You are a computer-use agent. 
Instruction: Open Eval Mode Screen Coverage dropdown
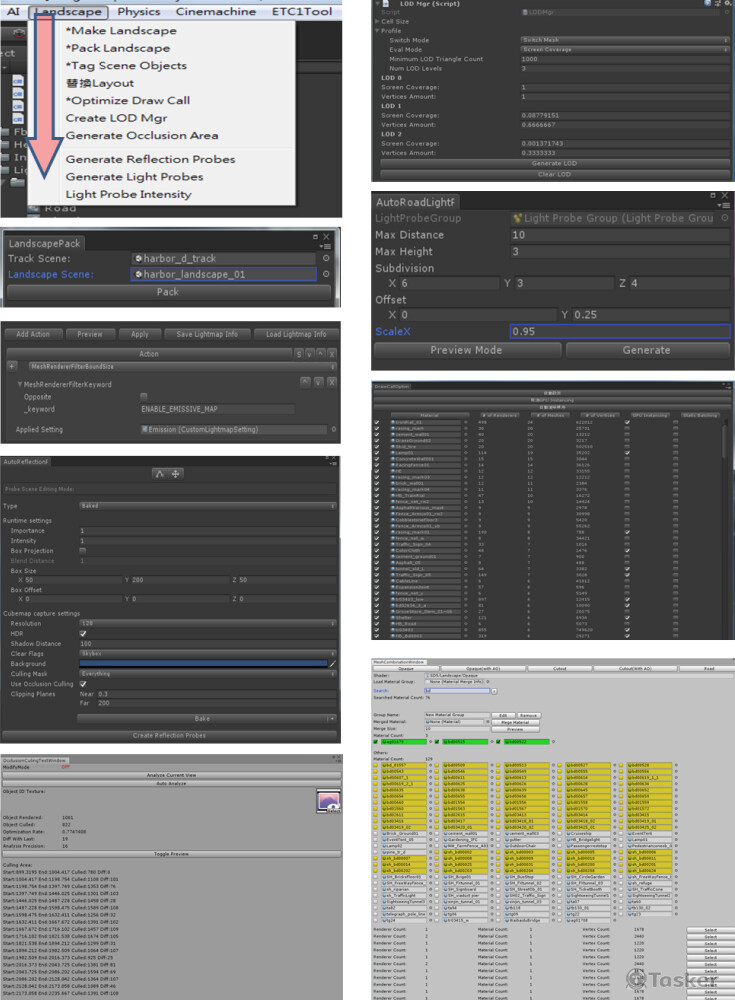625,49
